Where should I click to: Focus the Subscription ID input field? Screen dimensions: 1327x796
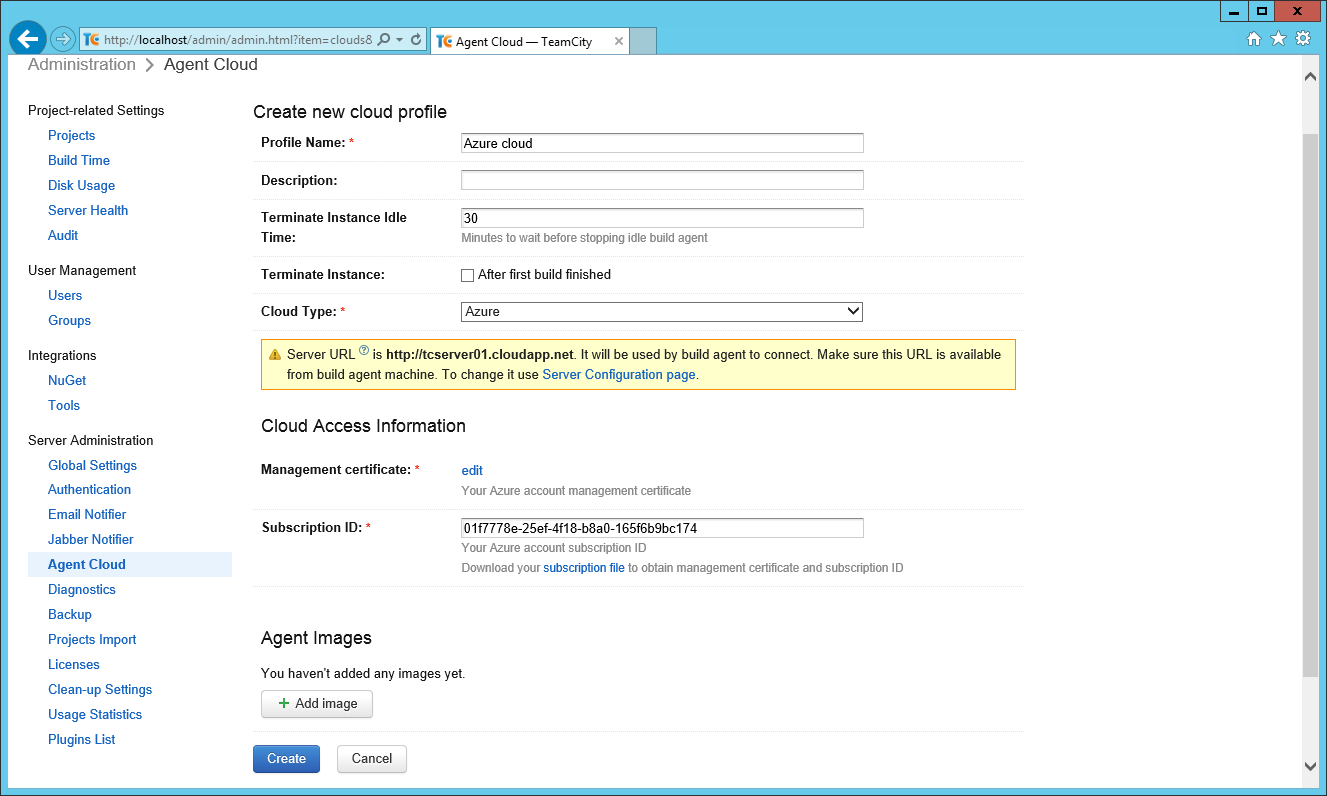[662, 528]
